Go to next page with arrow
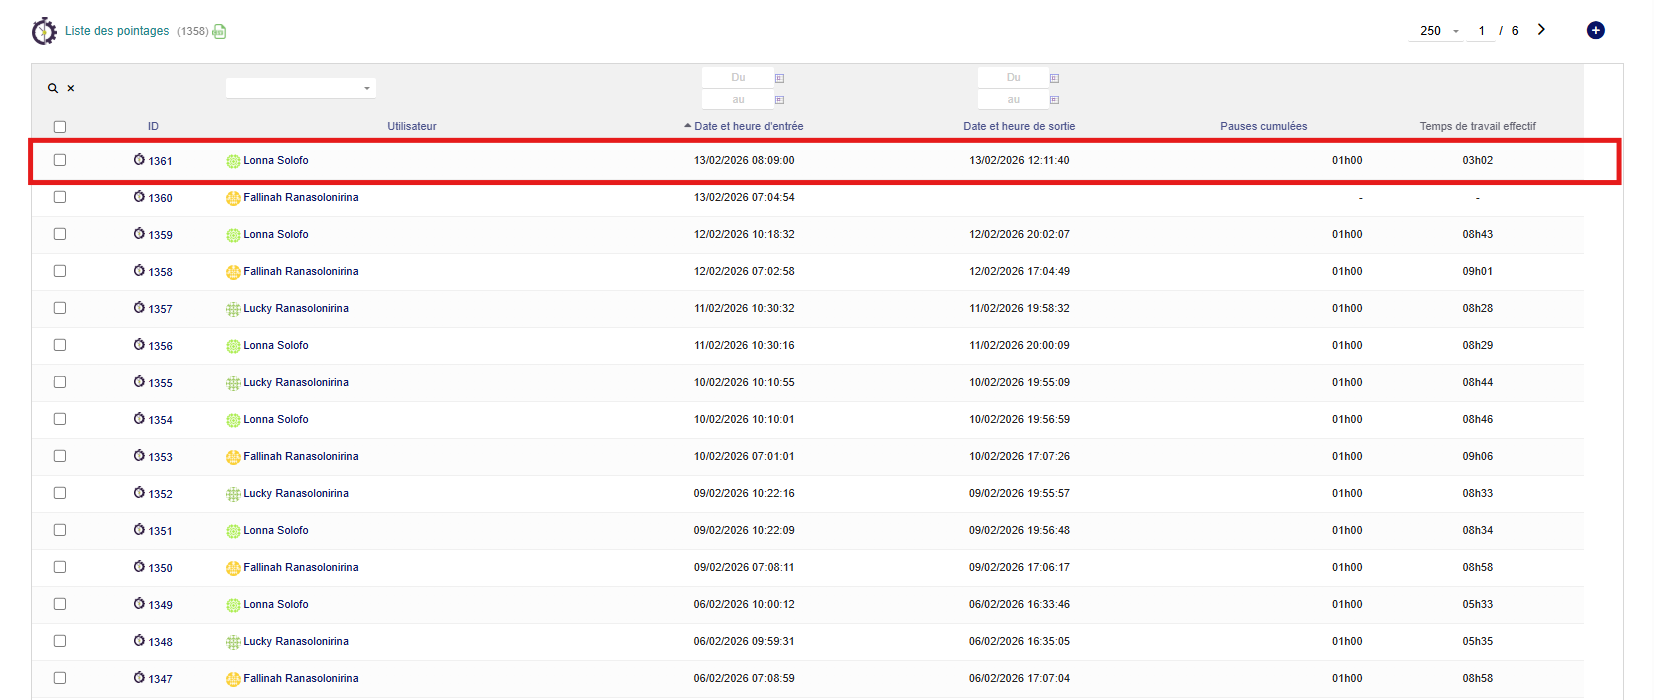1654x700 pixels. [x=1541, y=30]
